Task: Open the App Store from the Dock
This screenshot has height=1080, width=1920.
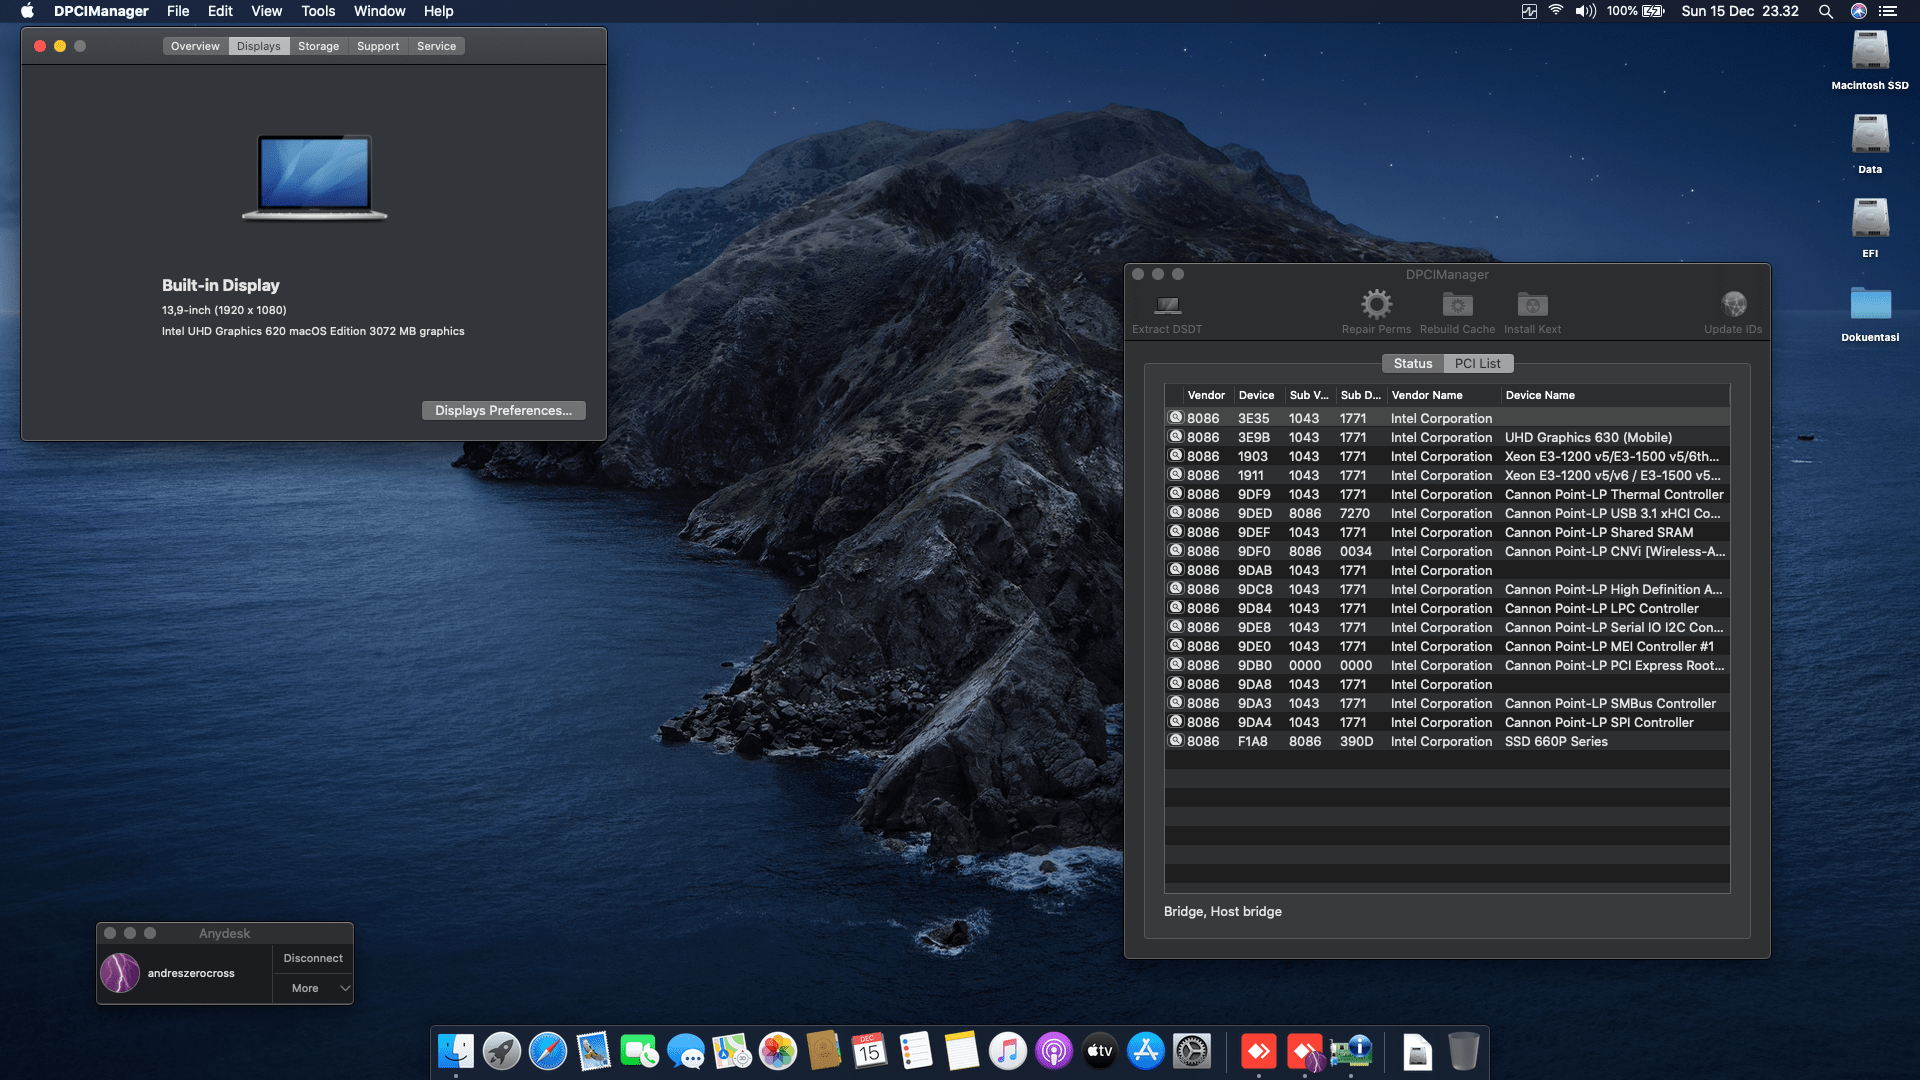Action: tap(1146, 1051)
